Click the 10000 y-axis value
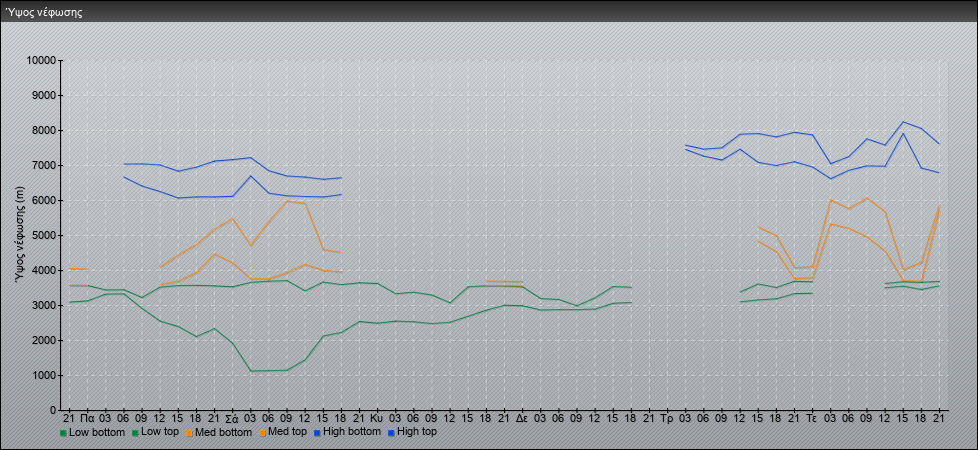The width and height of the screenshot is (978, 450). click(41, 61)
